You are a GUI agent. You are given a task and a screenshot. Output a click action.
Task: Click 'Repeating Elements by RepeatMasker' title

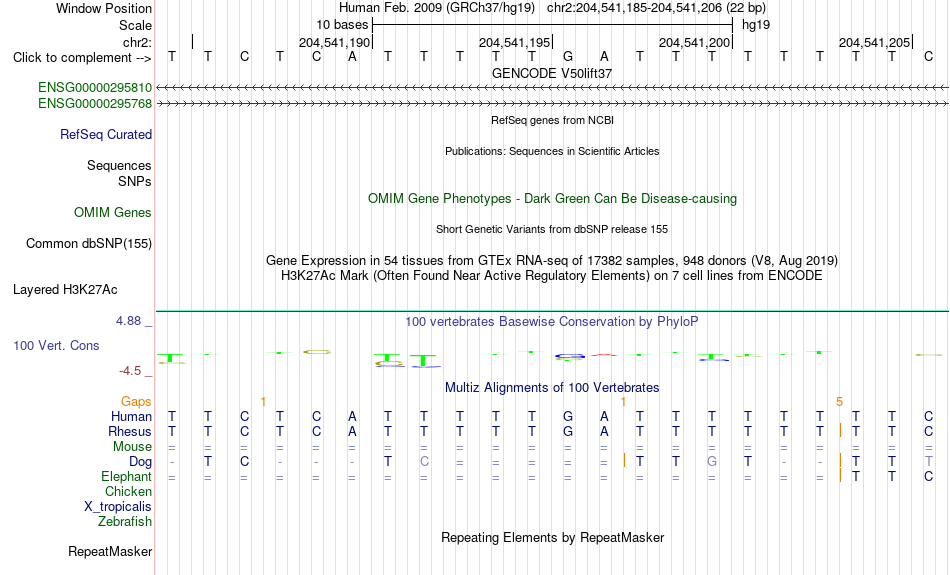[x=553, y=537]
